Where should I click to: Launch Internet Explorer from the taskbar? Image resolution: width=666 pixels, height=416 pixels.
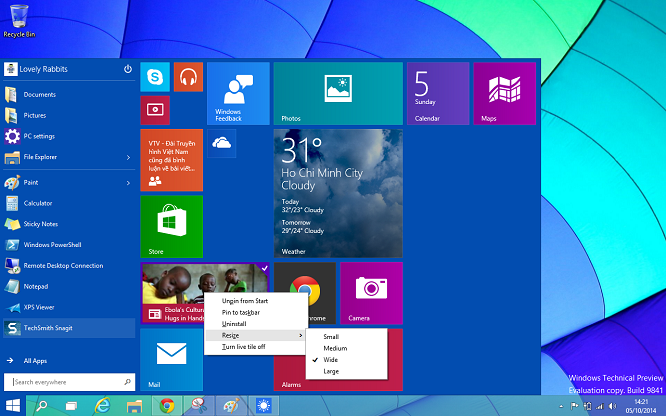click(102, 406)
